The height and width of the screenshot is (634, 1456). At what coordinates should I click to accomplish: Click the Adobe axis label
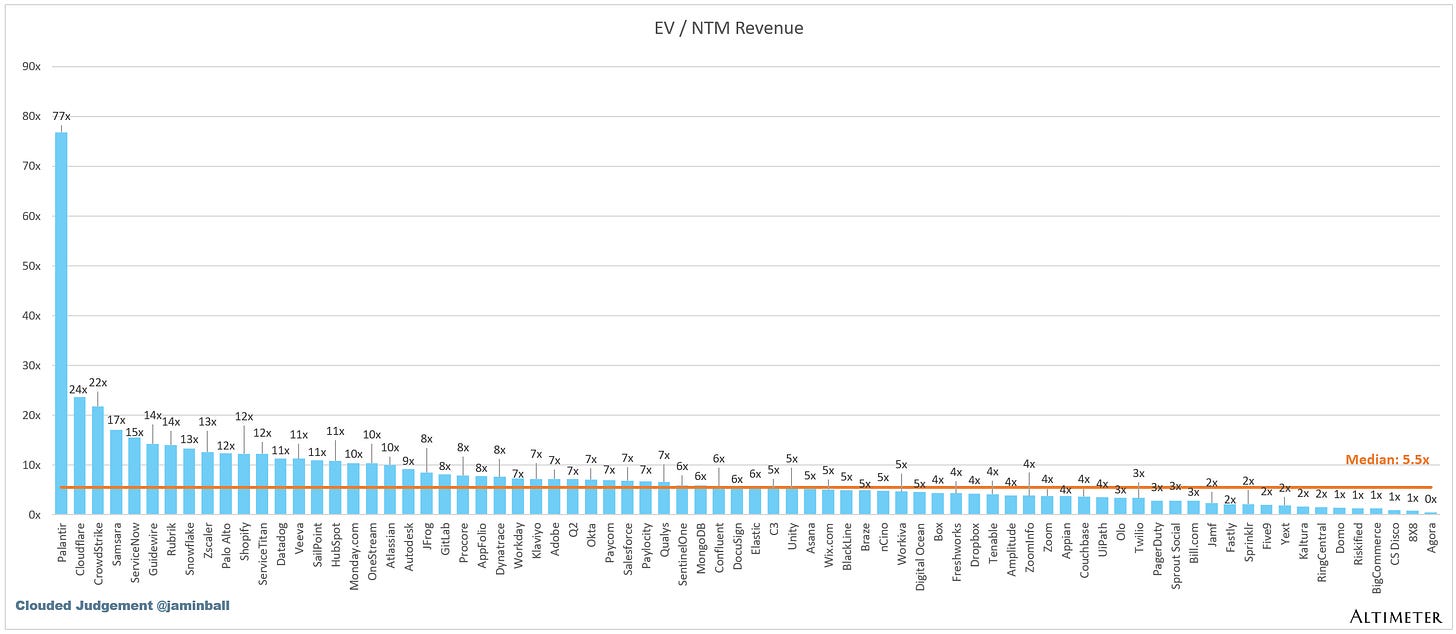554,539
